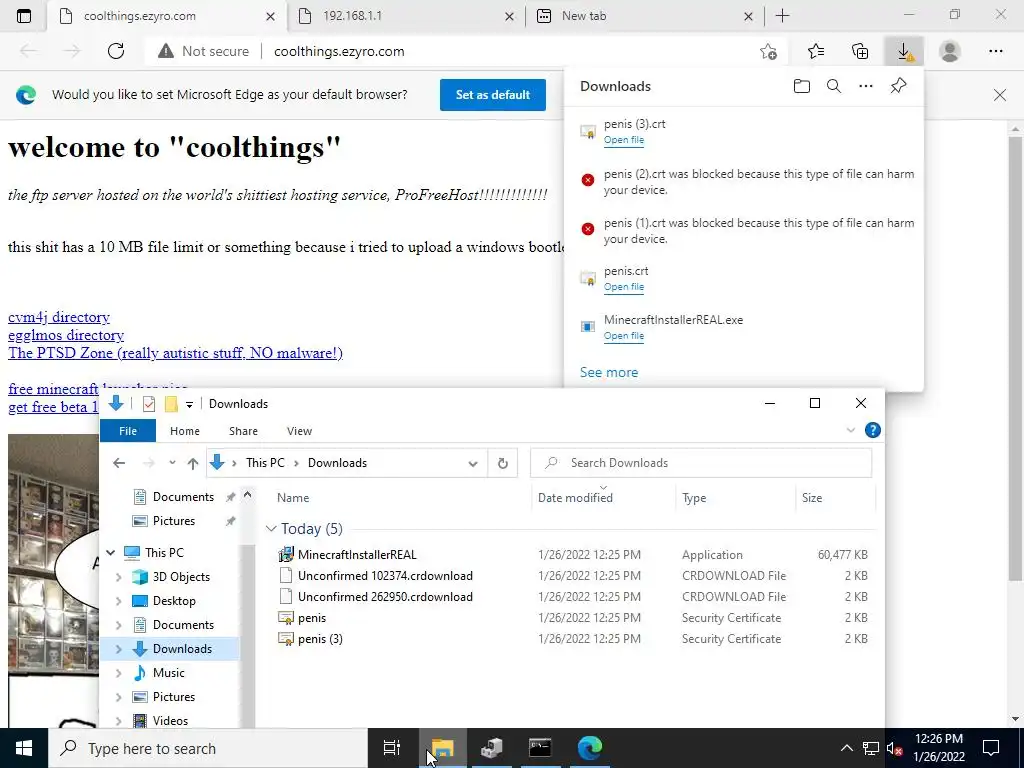Open Task View on the taskbar
Image resolution: width=1024 pixels, height=768 pixels.
[392, 748]
